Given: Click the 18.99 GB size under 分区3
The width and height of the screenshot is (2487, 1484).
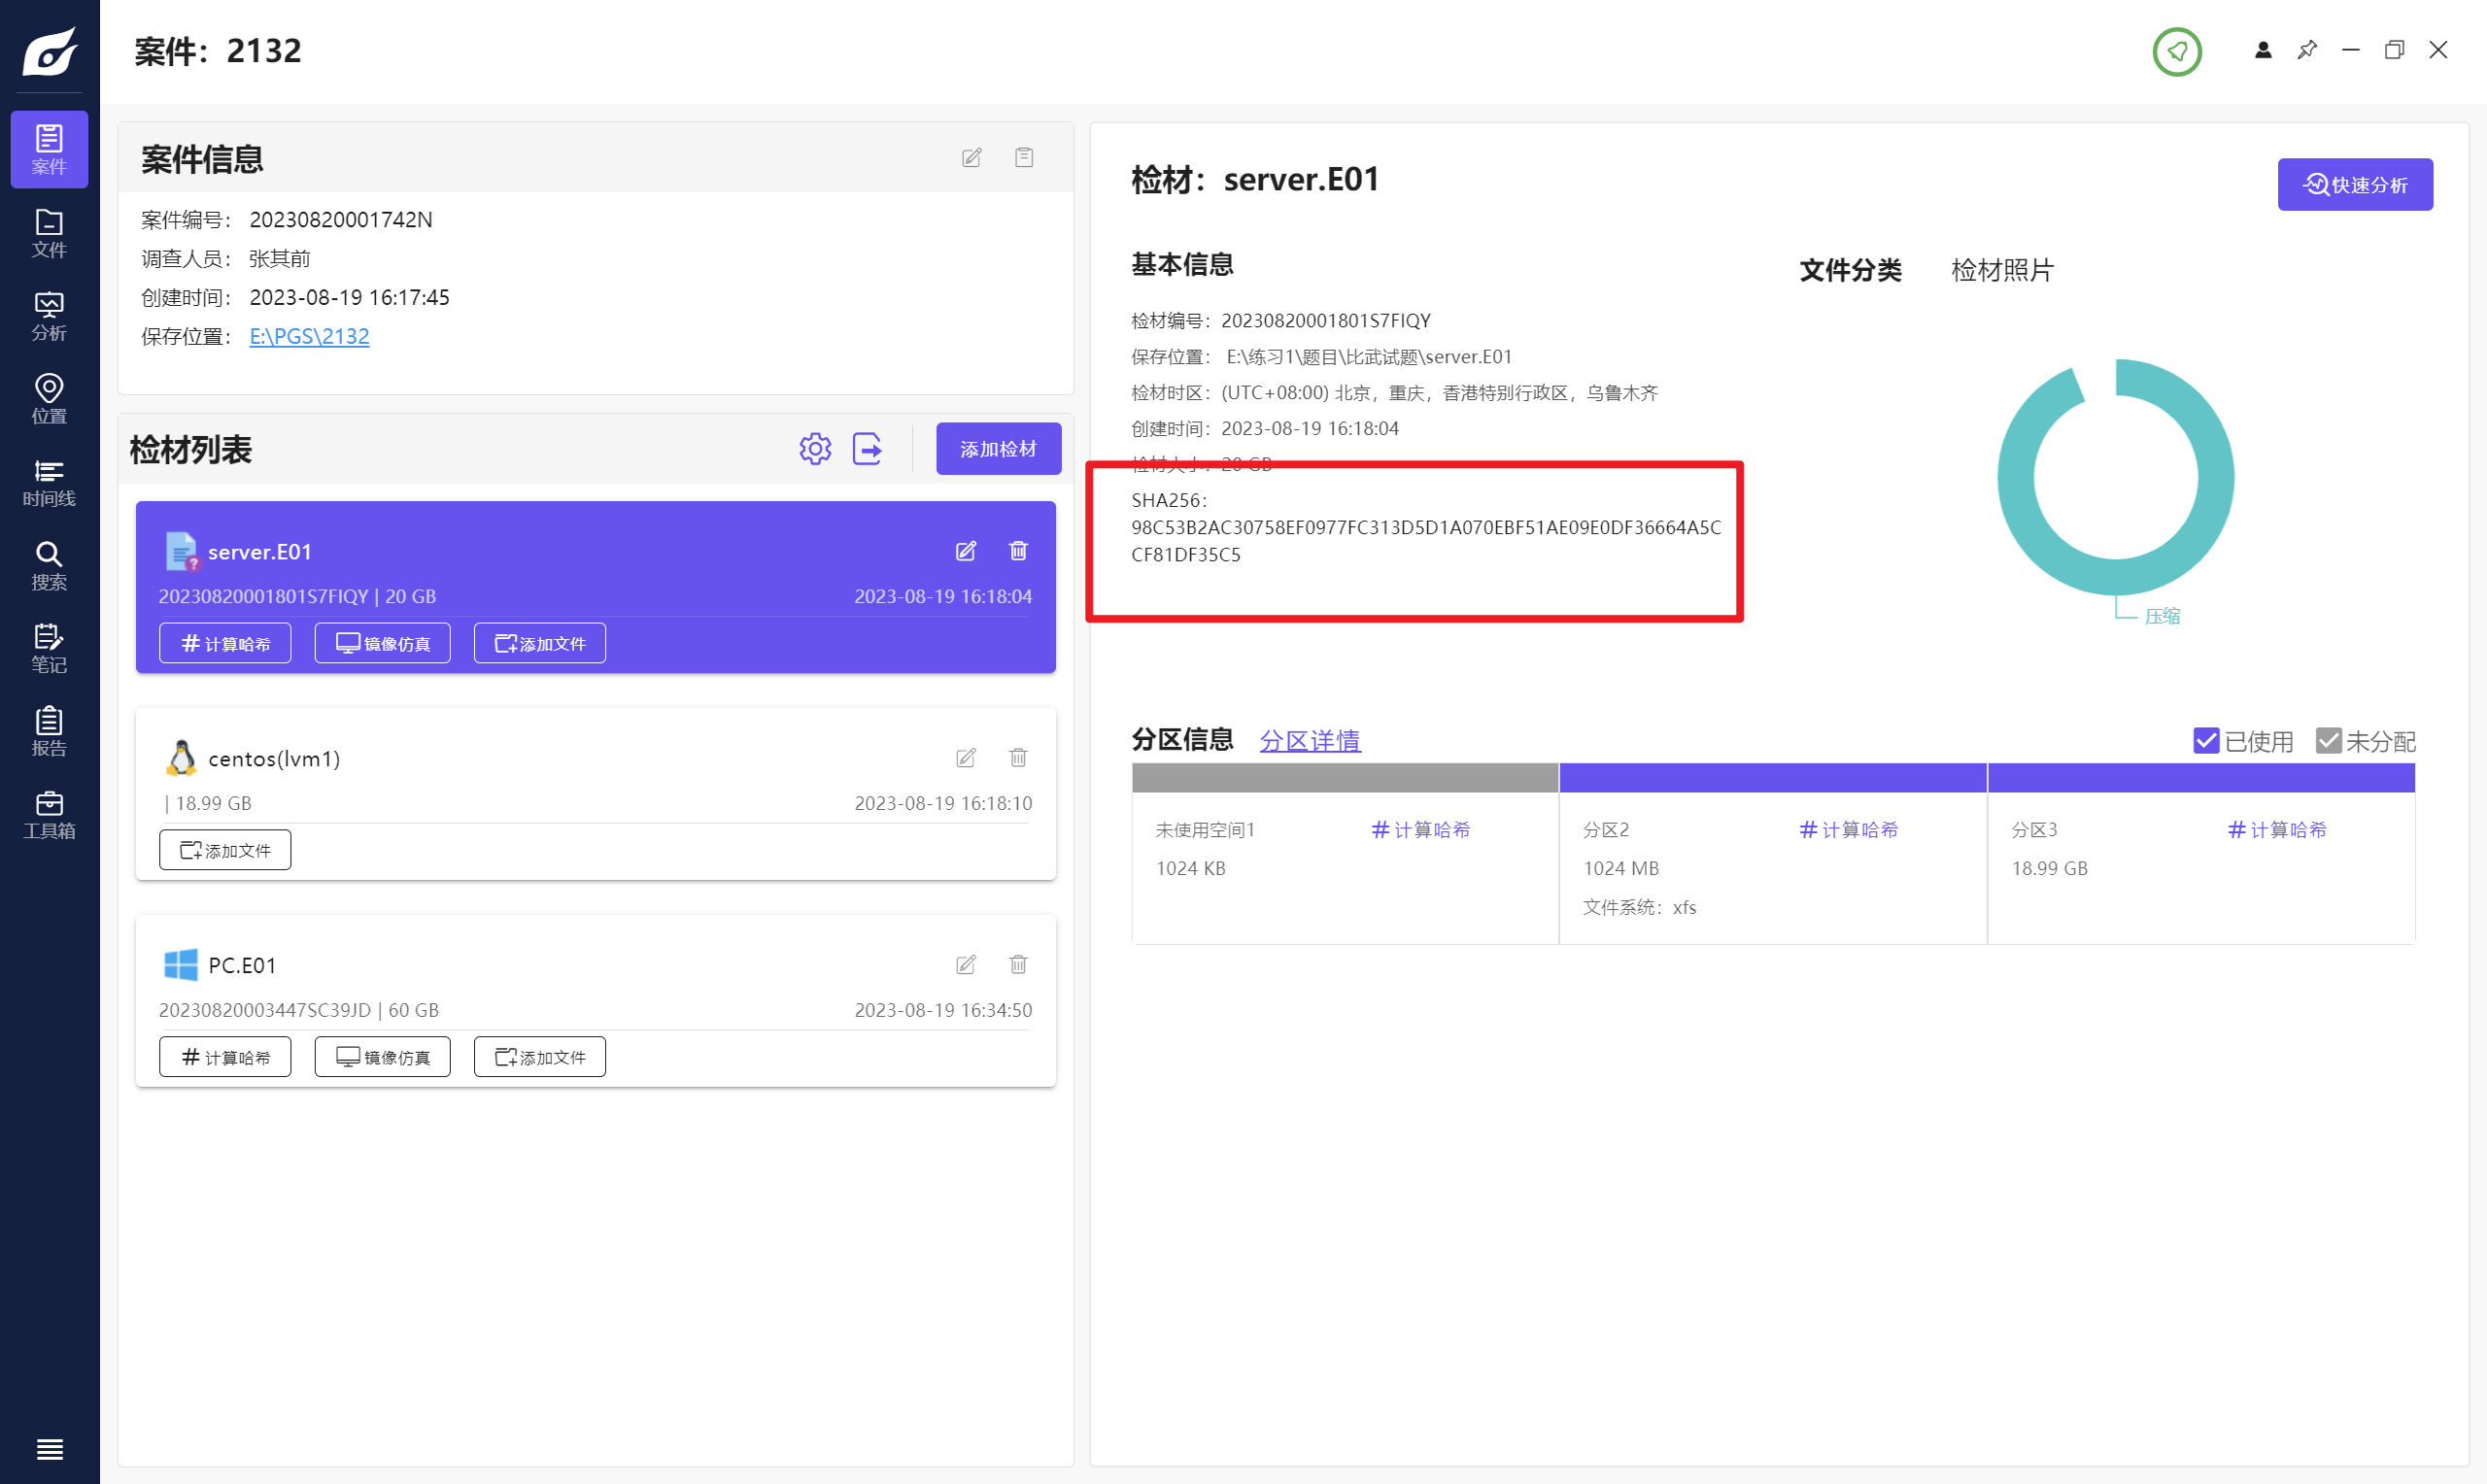Looking at the screenshot, I should [2049, 869].
